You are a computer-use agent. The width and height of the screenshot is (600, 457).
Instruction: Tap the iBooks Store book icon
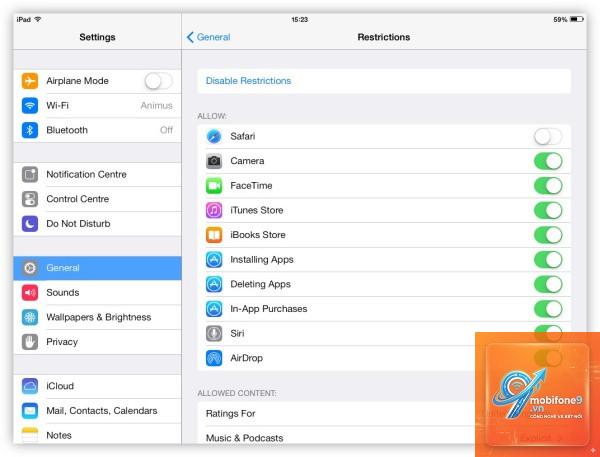214,235
